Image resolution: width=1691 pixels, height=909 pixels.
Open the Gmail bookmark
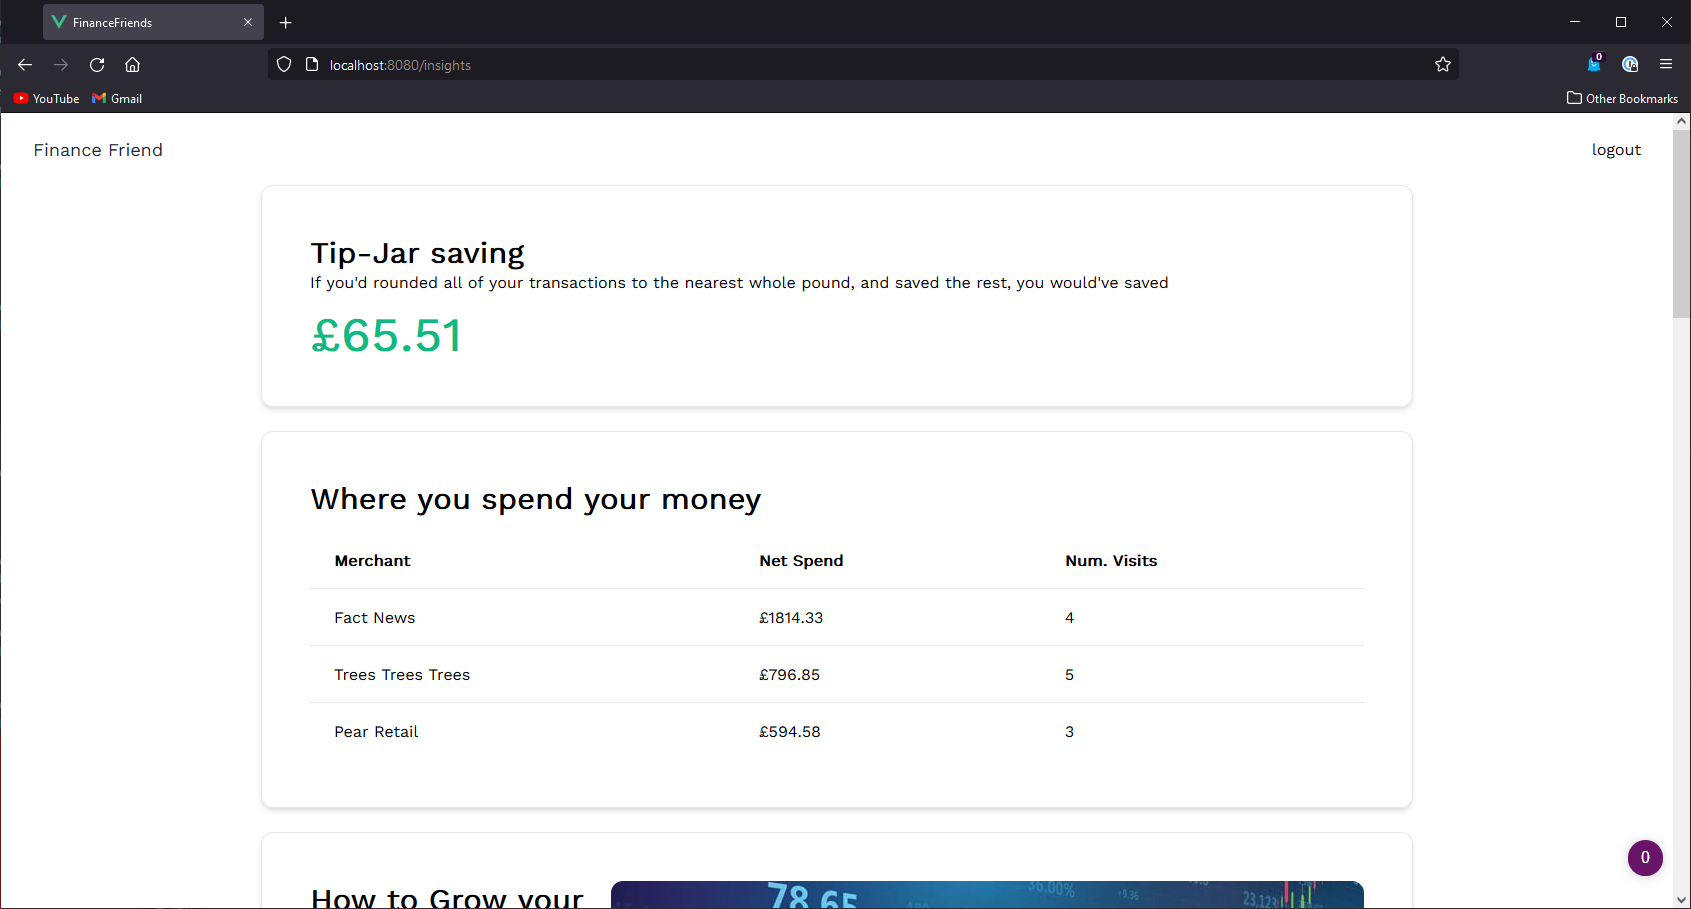click(x=116, y=98)
